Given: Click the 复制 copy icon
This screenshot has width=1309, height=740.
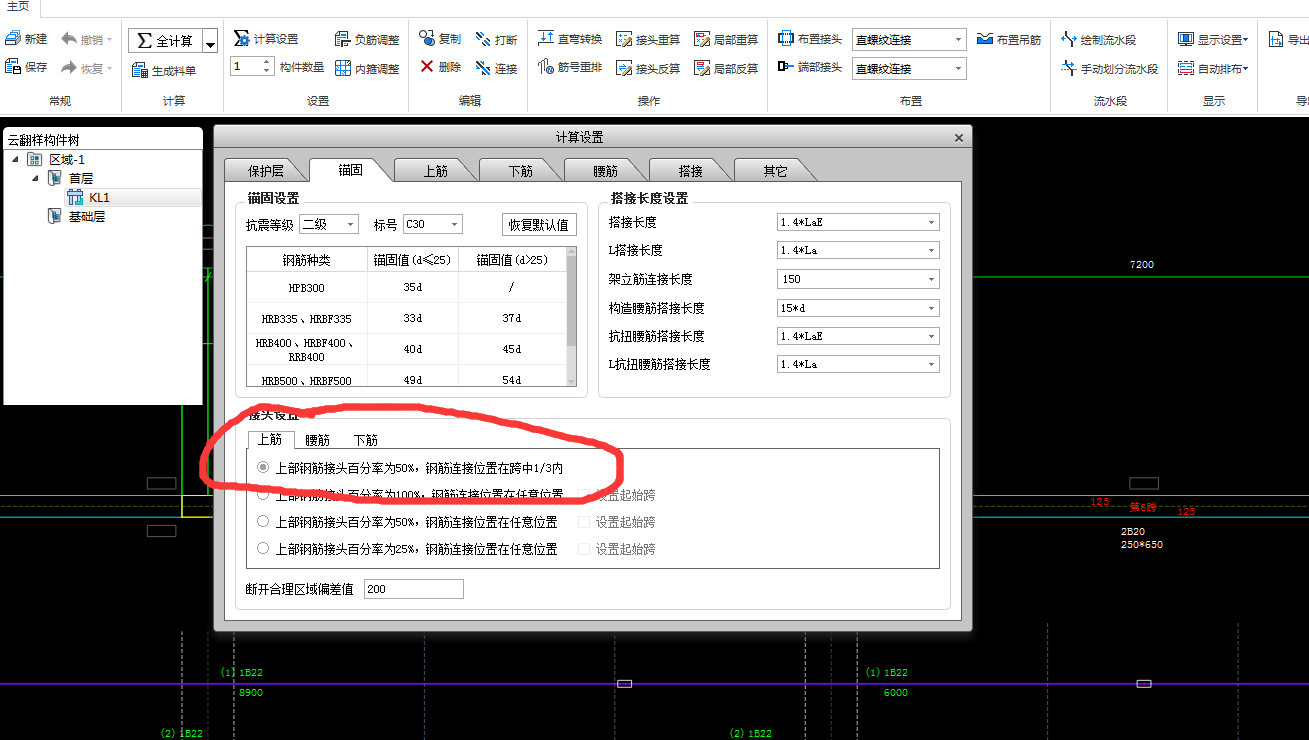Looking at the screenshot, I should click(x=426, y=39).
